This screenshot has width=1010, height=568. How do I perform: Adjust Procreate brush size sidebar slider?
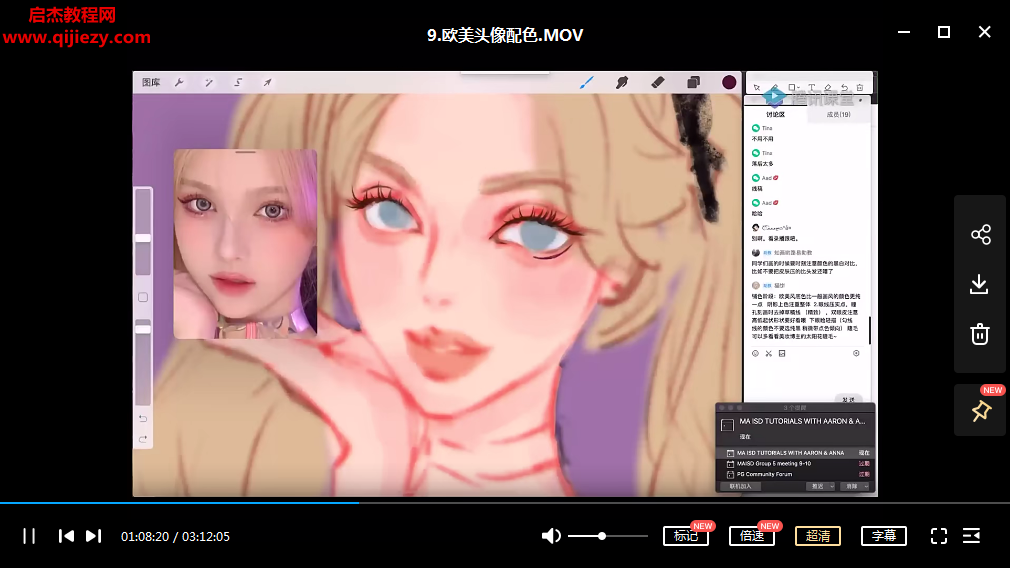click(143, 238)
